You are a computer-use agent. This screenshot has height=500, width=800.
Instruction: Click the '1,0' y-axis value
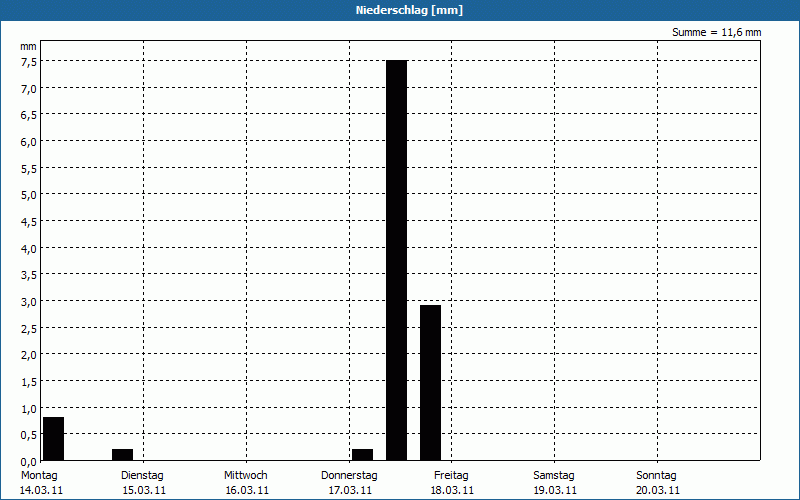pos(29,409)
